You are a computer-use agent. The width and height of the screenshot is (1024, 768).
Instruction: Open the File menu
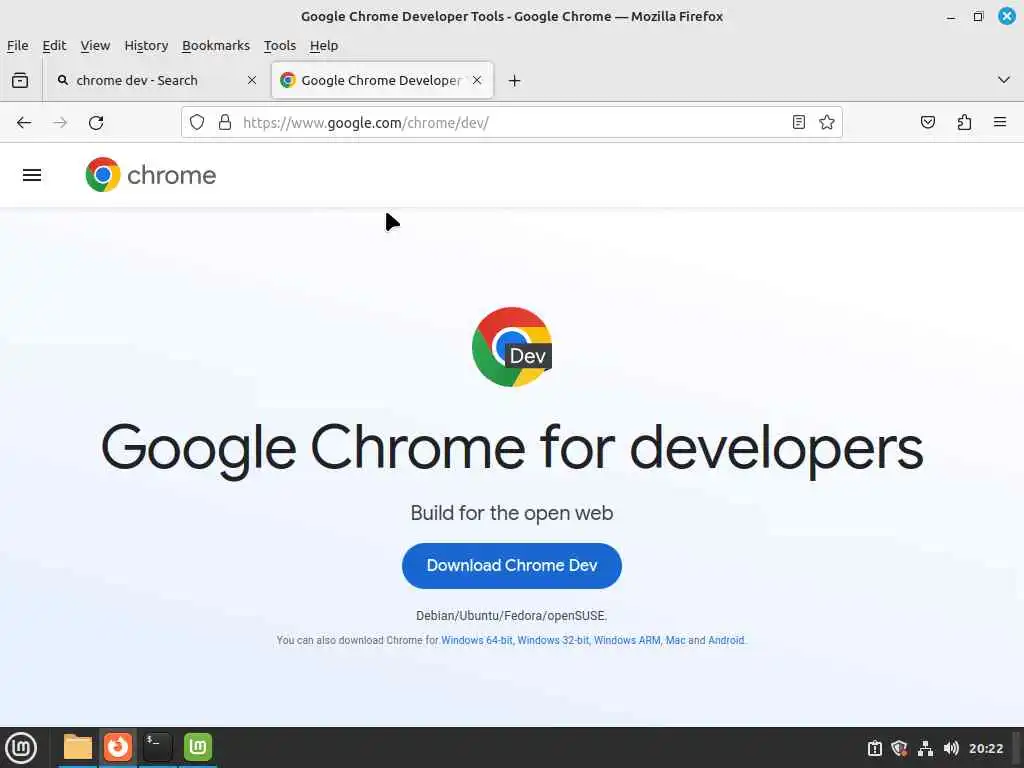coord(18,46)
